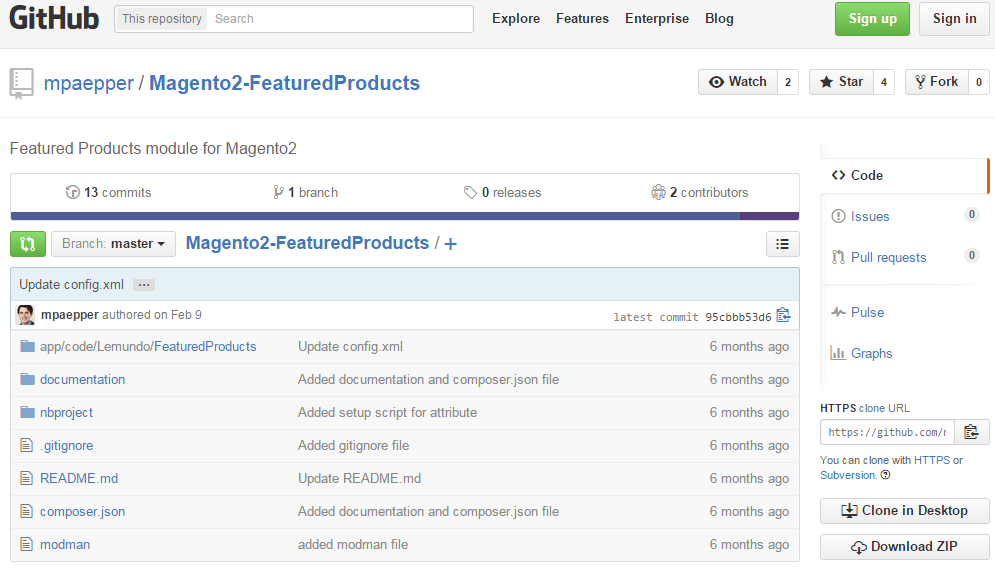Image resolution: width=995 pixels, height=569 pixels.
Task: Click the Watch button
Action: point(738,82)
